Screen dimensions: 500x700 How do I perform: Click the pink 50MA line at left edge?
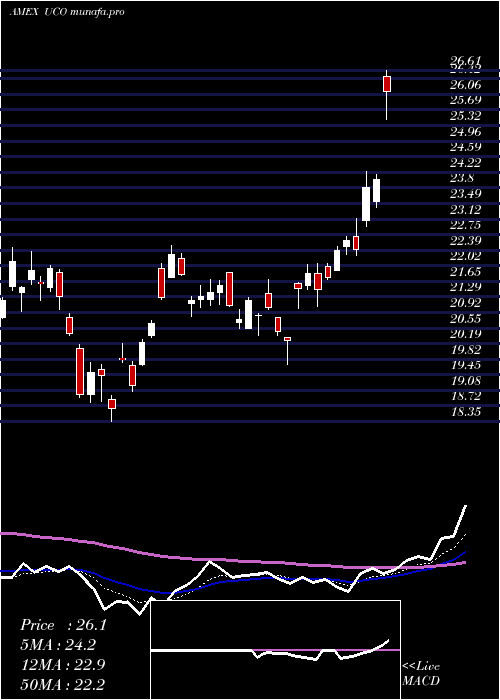pyautogui.click(x=7, y=533)
